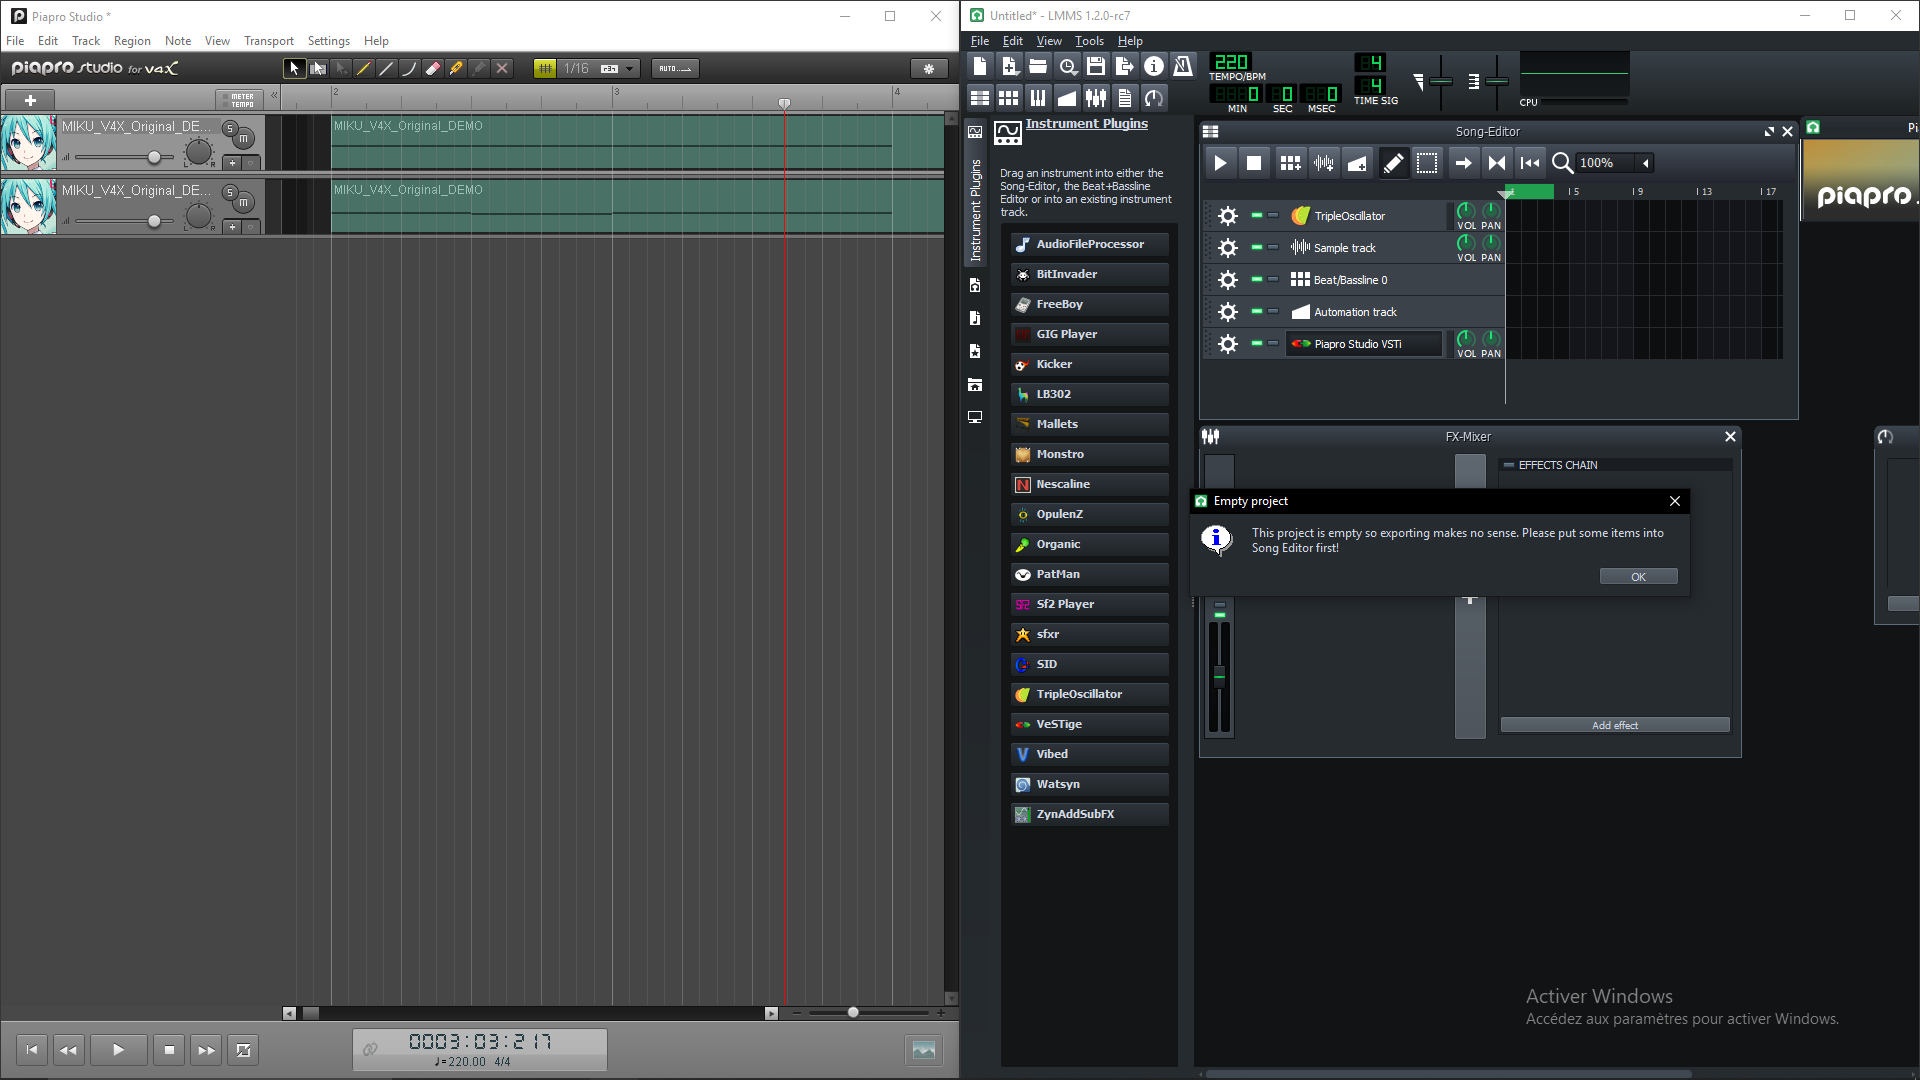Image resolution: width=1920 pixels, height=1080 pixels.
Task: Click Add effect in the FX-Mixer
Action: click(x=1614, y=724)
